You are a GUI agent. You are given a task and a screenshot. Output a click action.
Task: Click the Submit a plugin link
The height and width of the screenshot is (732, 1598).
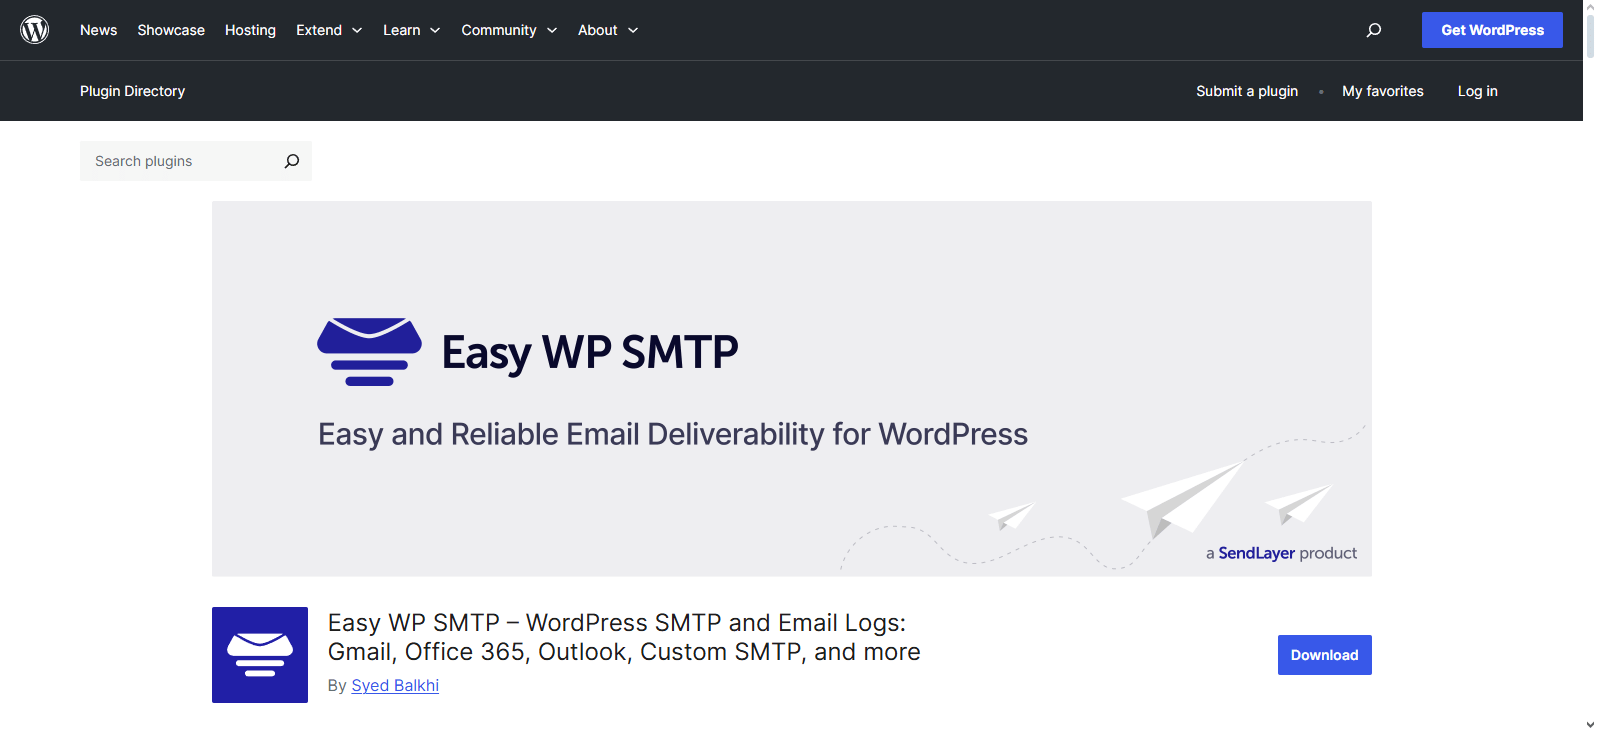1247,91
